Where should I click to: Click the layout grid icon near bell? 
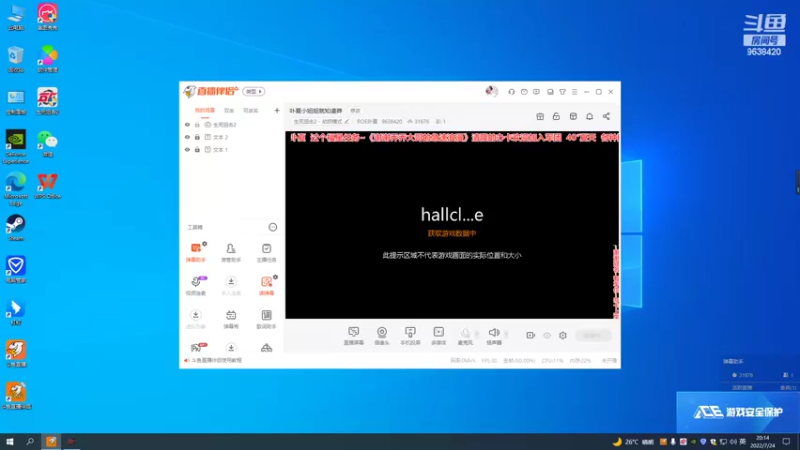[x=573, y=116]
